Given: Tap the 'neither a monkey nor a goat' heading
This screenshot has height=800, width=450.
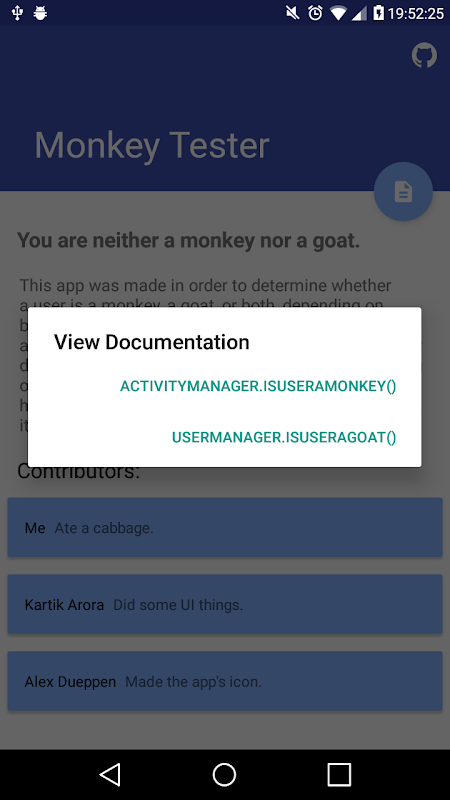Looking at the screenshot, I should click(x=188, y=240).
